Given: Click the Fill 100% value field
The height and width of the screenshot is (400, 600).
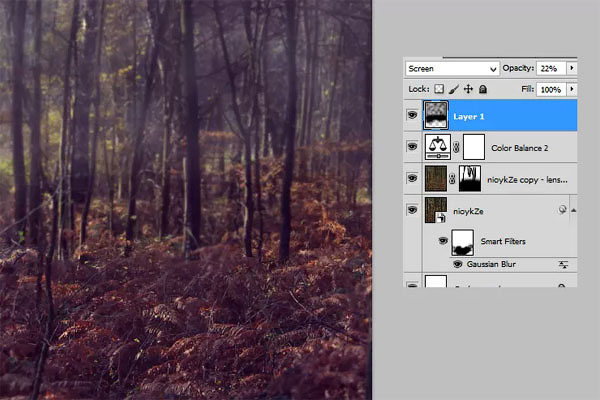Looking at the screenshot, I should click(x=551, y=90).
